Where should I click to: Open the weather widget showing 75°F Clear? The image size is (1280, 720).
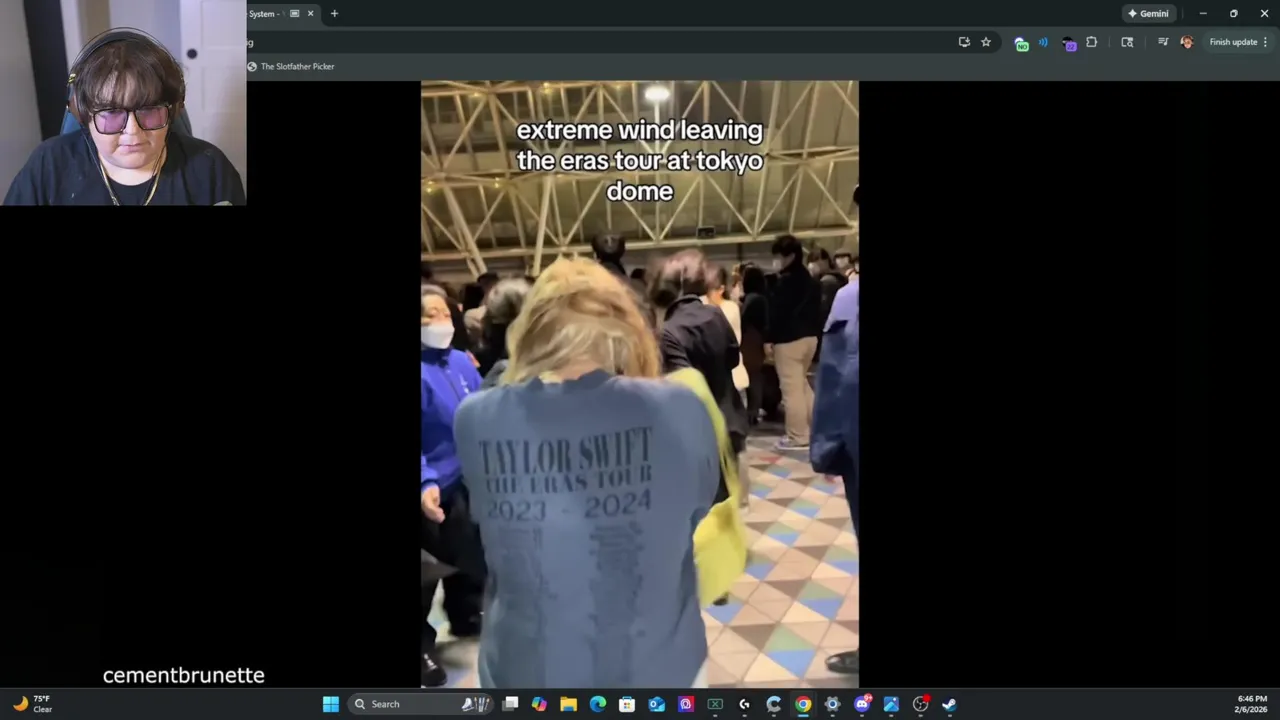tap(32, 704)
